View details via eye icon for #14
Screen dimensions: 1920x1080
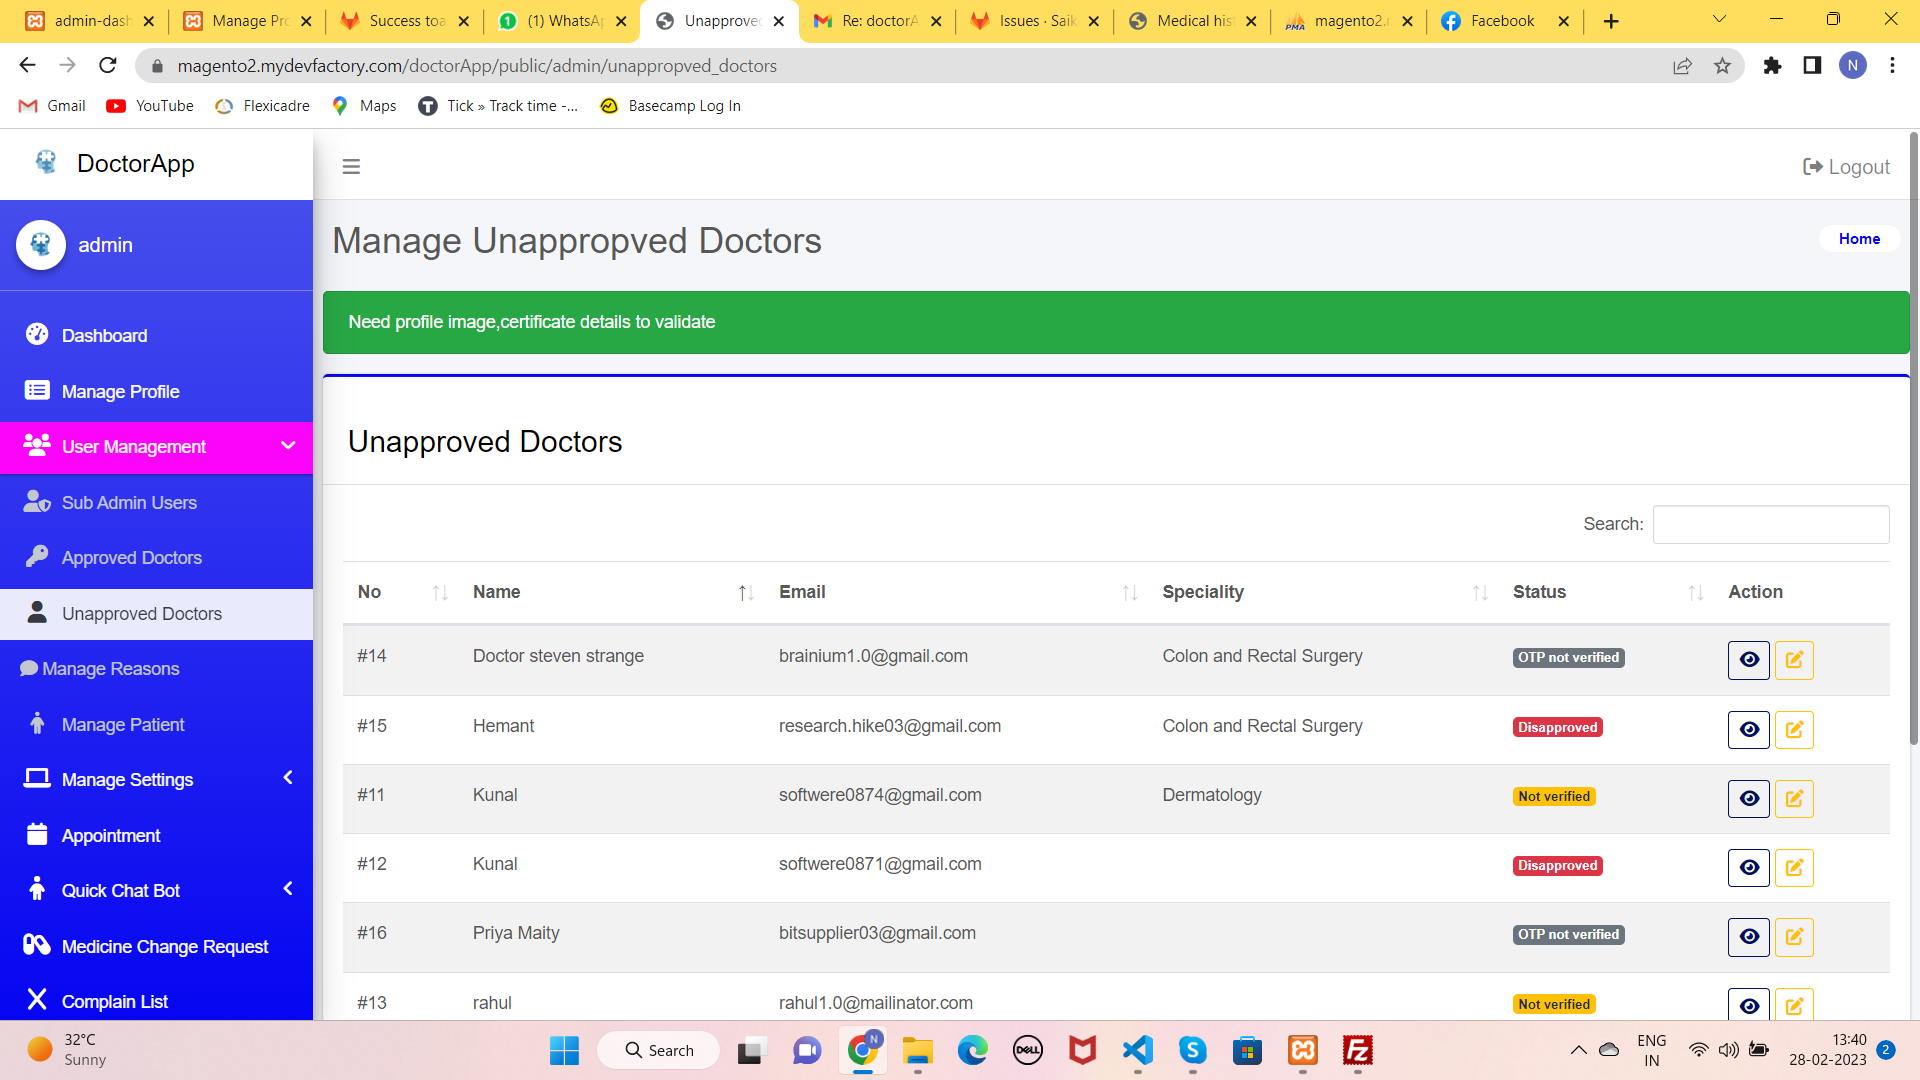pos(1749,660)
